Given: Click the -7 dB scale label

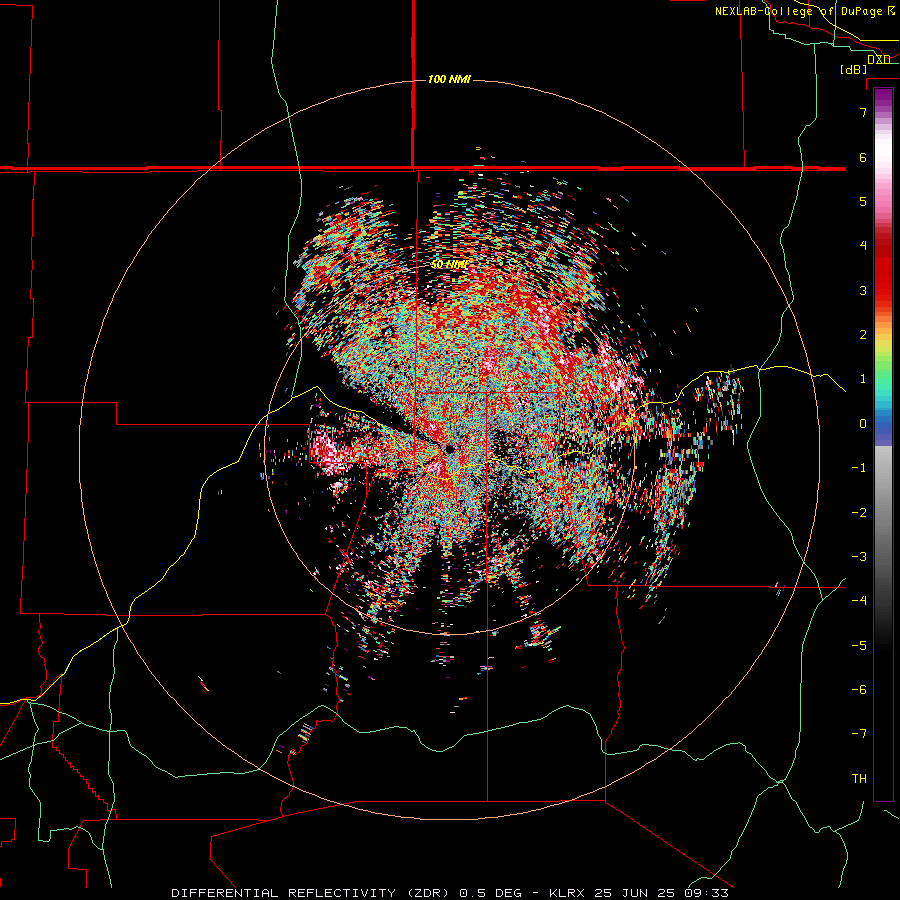Looking at the screenshot, I should coord(859,734).
